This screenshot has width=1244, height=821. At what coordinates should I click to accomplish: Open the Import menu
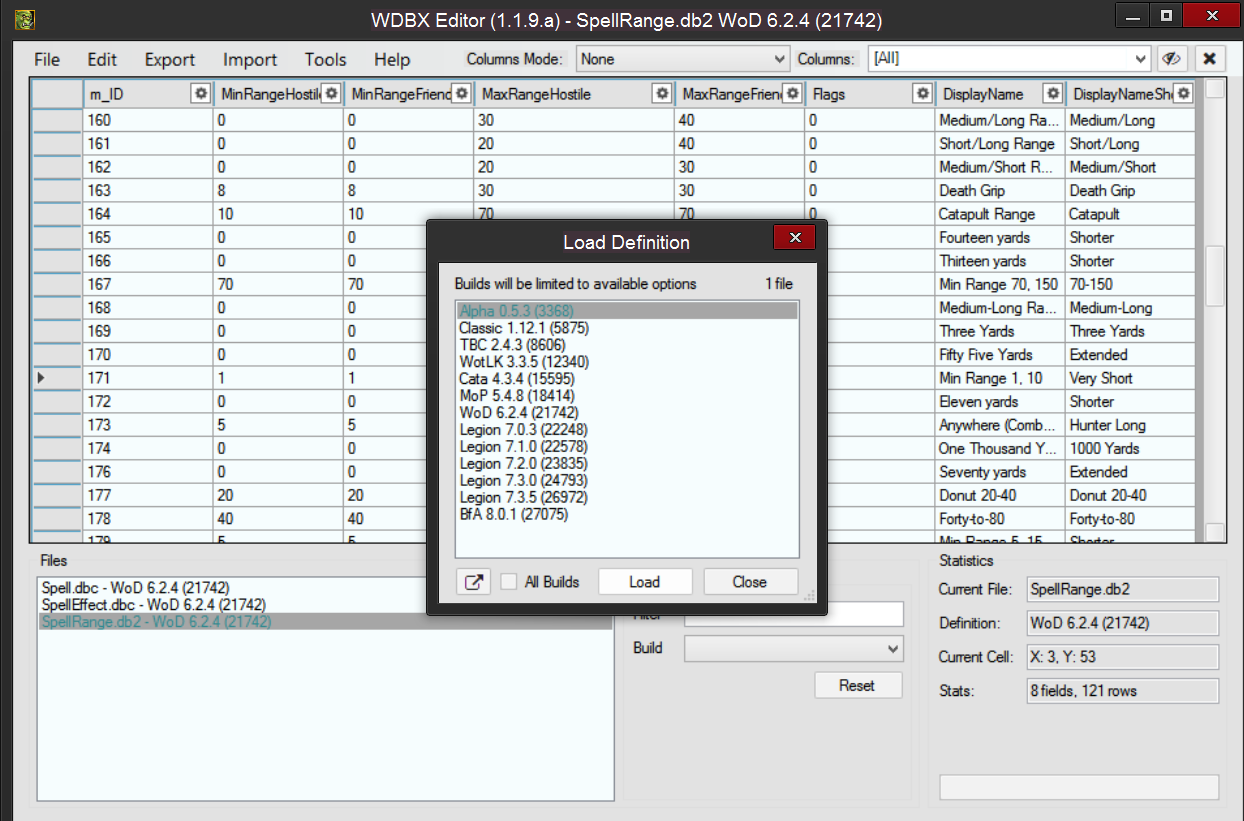pyautogui.click(x=250, y=60)
